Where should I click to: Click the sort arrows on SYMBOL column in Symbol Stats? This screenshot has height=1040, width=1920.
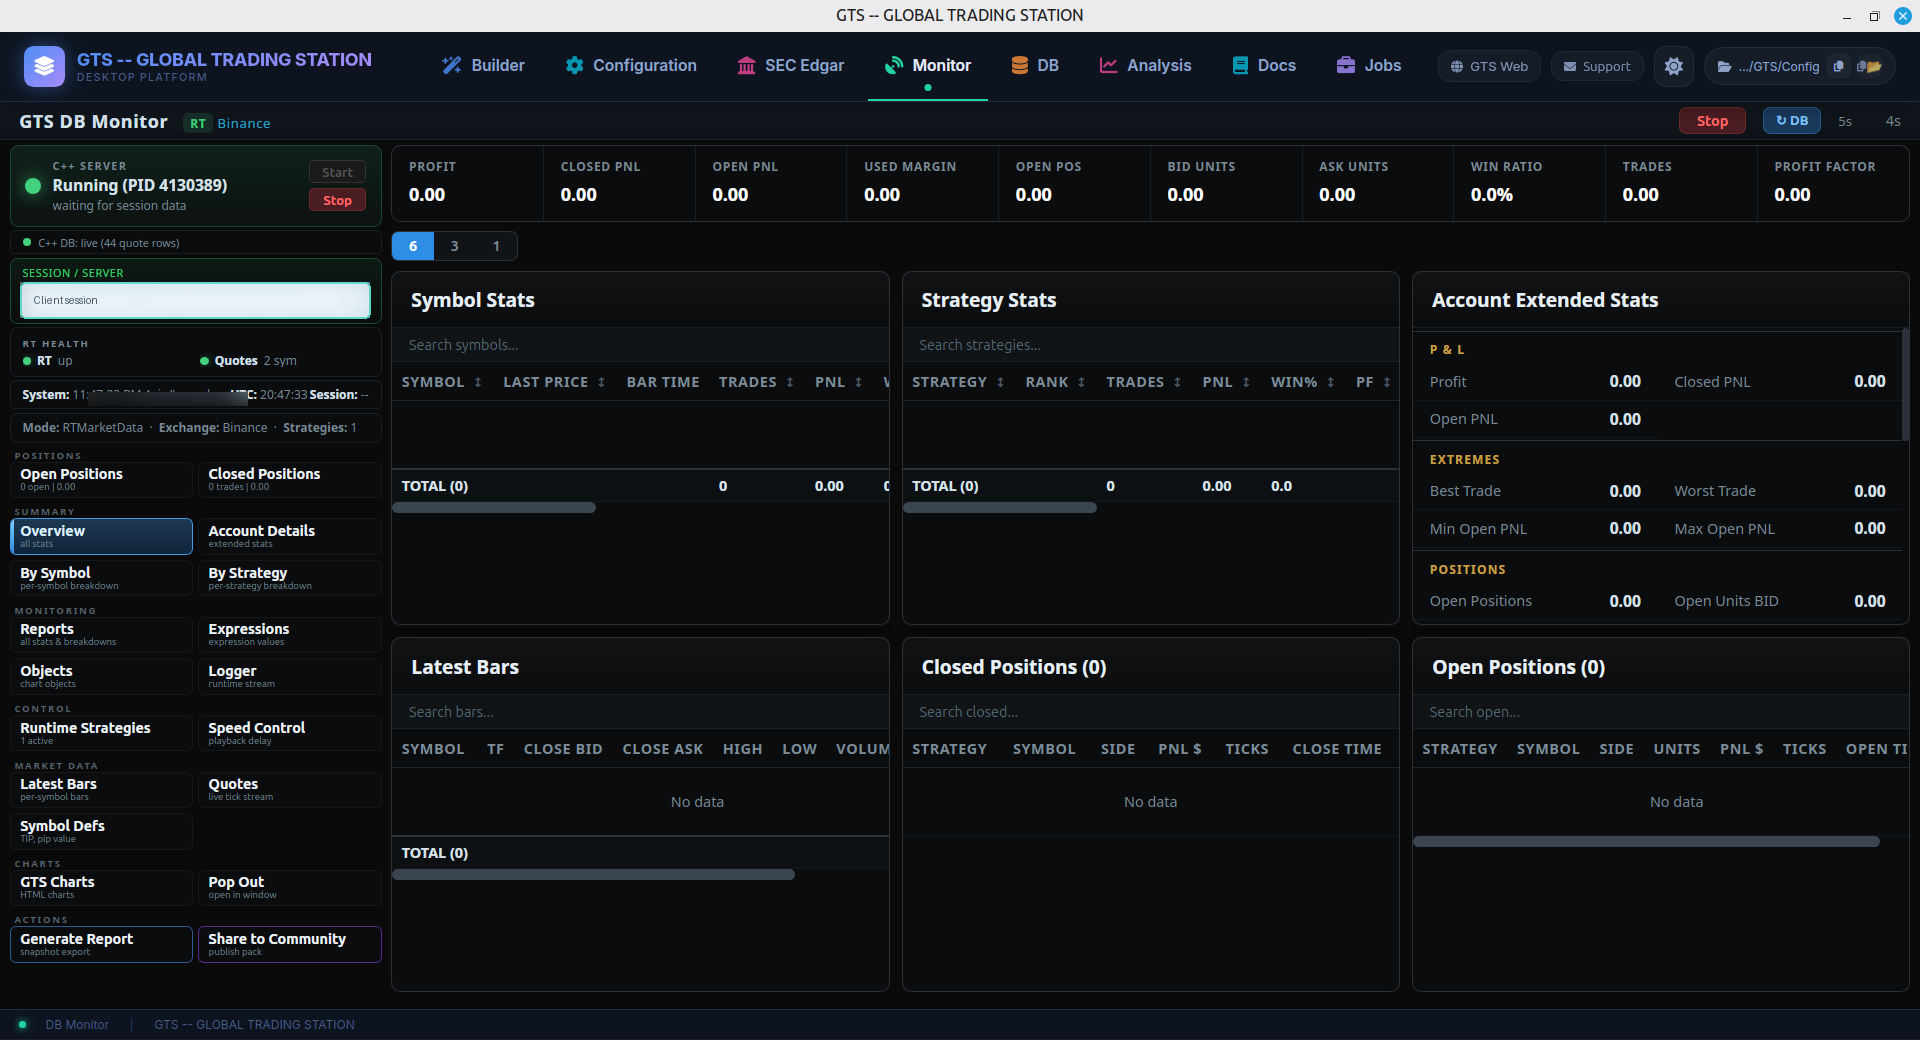coord(478,383)
